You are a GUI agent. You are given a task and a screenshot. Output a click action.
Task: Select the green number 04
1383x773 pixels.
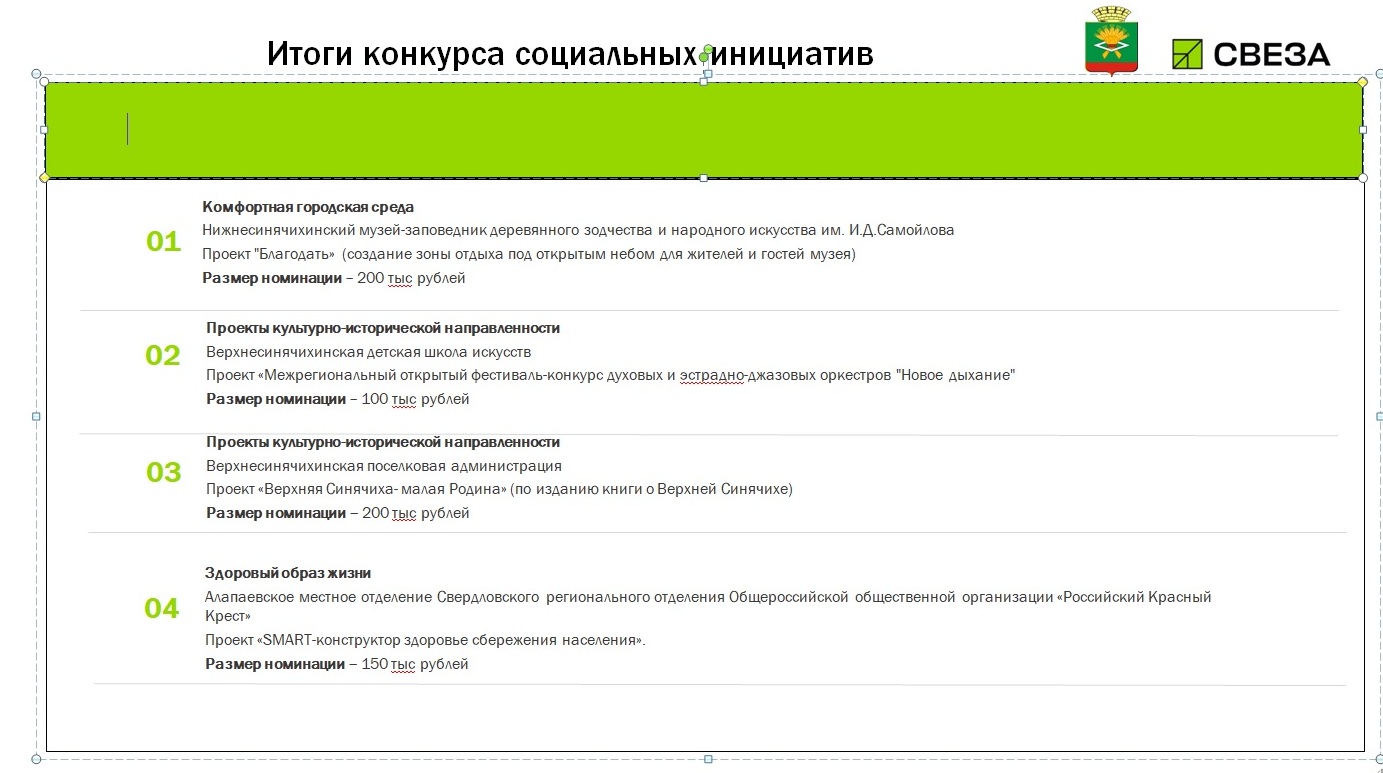click(x=162, y=609)
